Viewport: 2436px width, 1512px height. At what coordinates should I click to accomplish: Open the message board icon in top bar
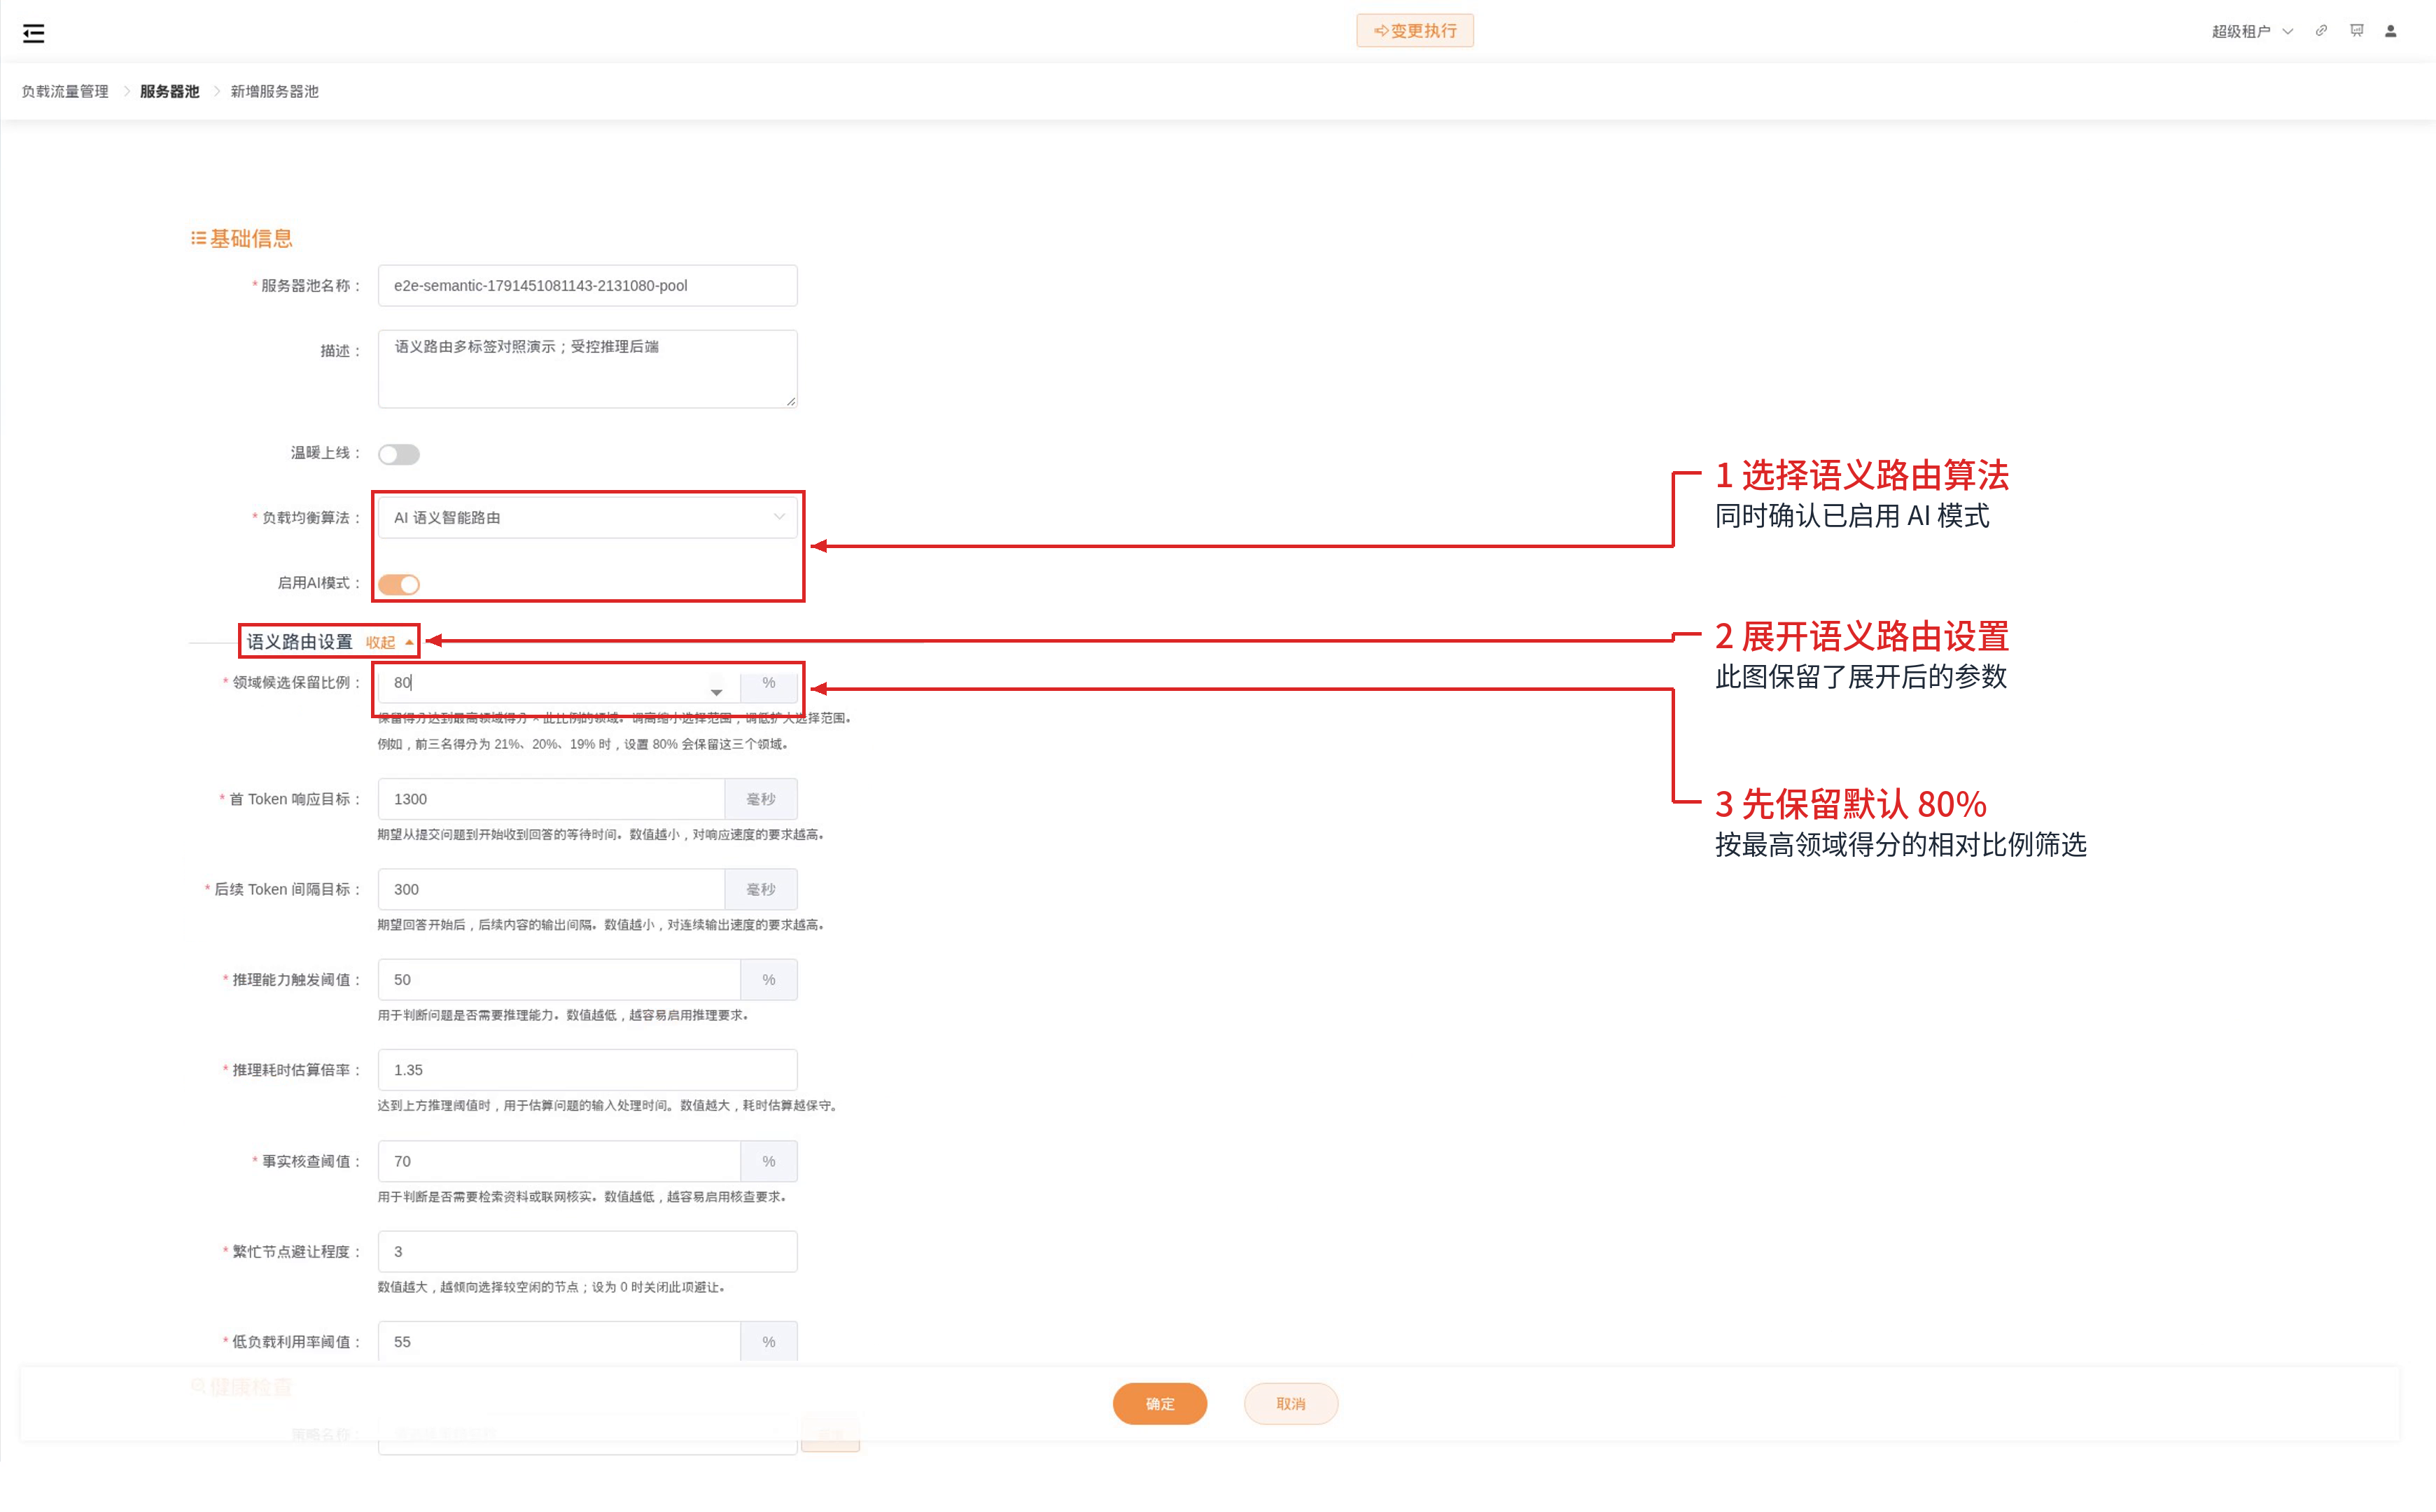point(2356,31)
